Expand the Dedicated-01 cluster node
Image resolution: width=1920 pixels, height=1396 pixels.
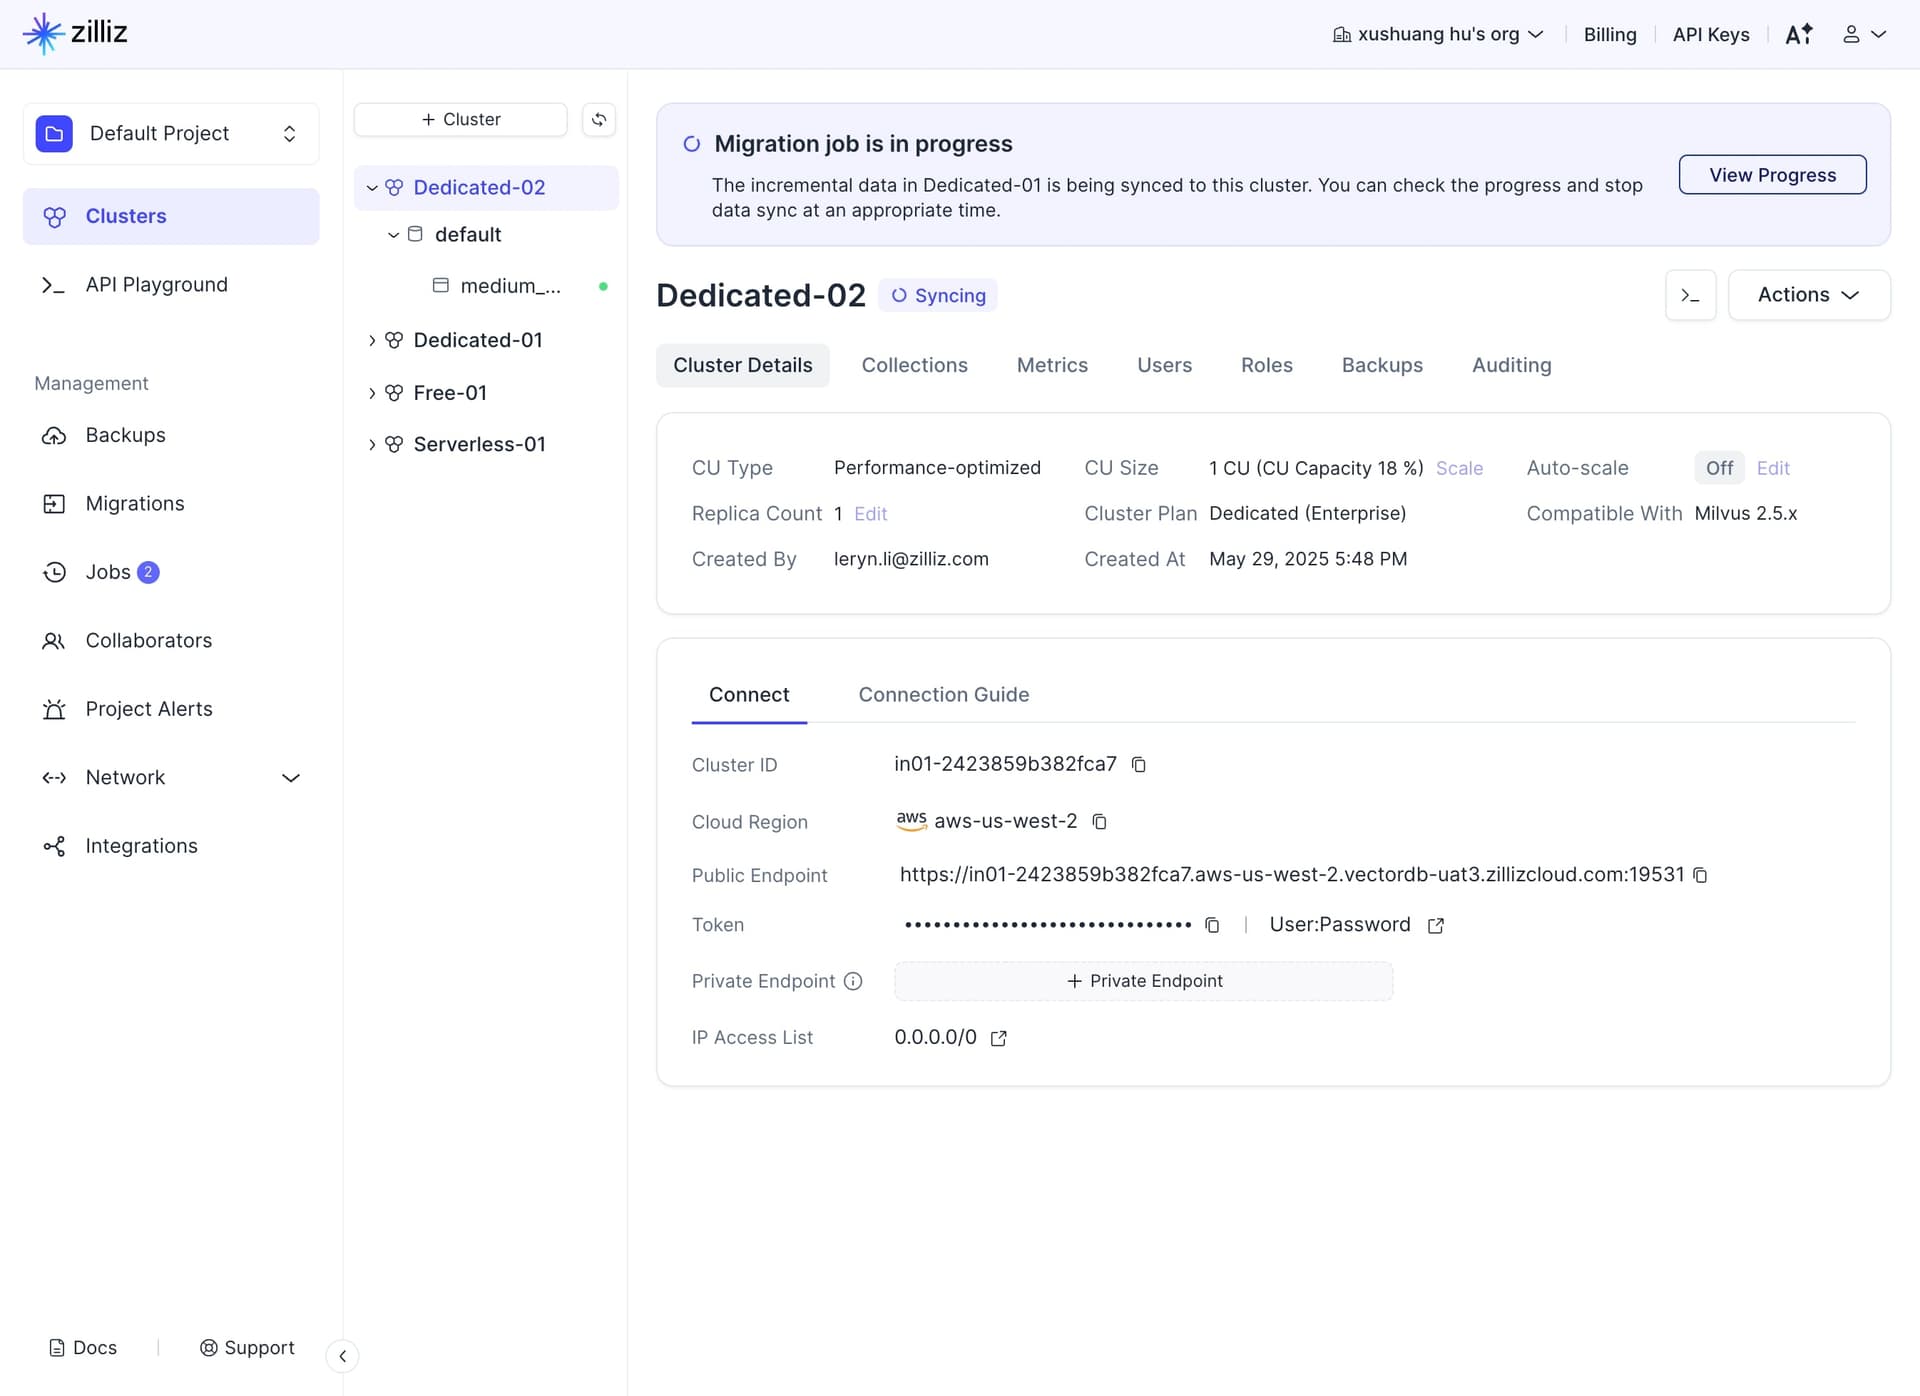[x=372, y=341]
